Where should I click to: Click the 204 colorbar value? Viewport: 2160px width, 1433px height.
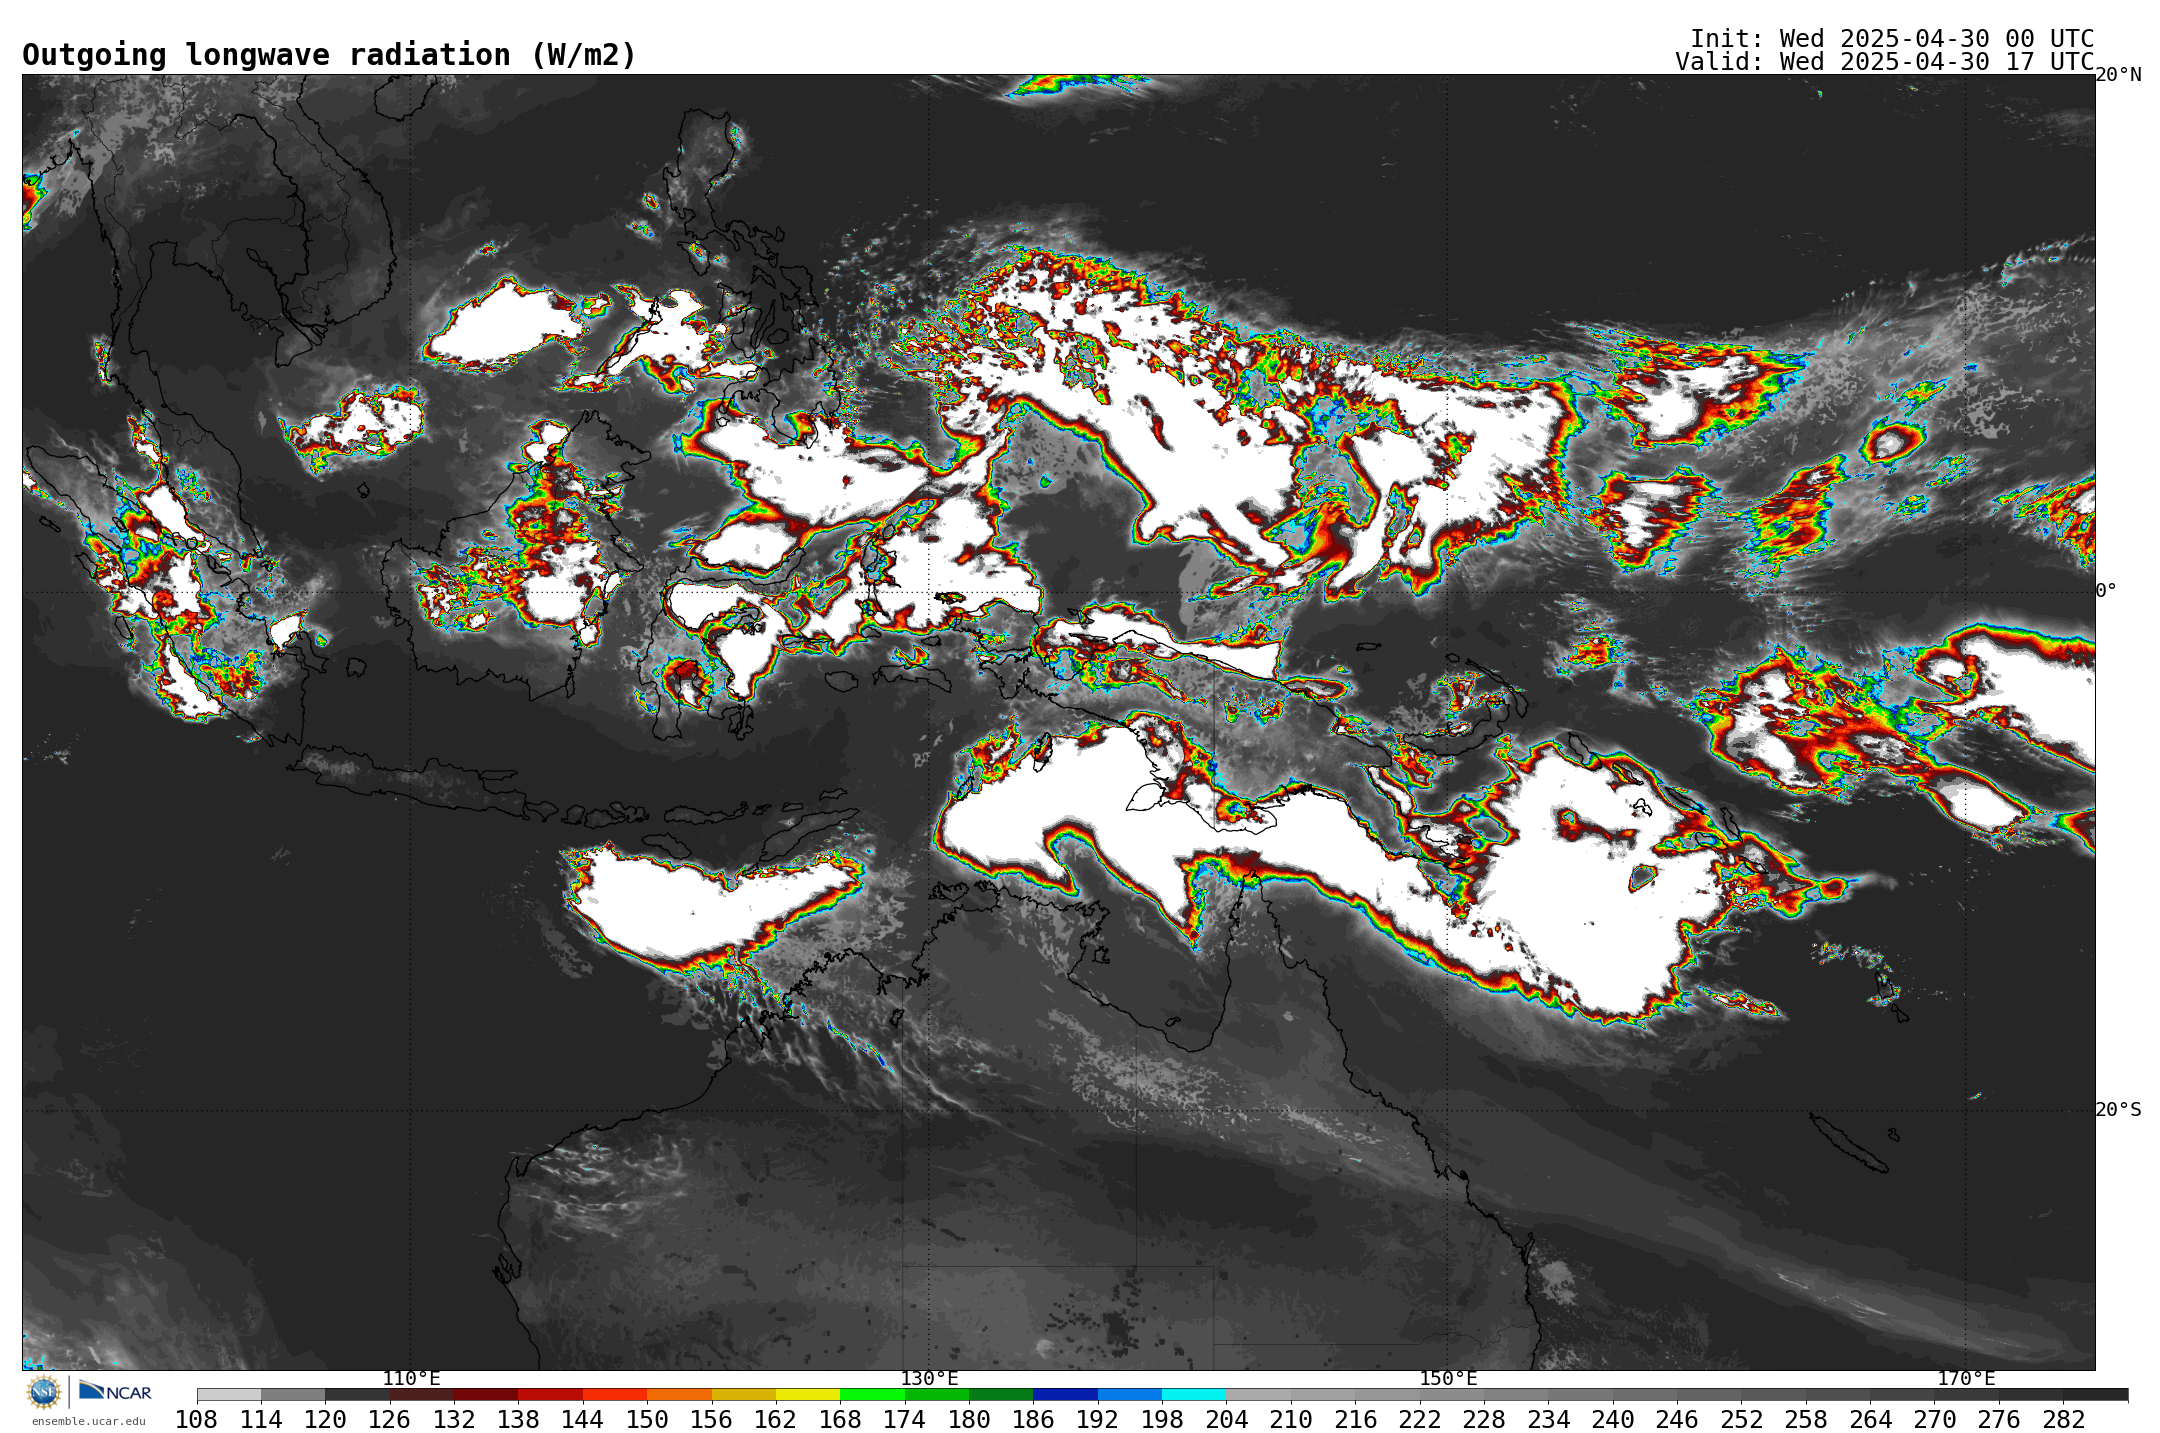click(x=1226, y=1420)
